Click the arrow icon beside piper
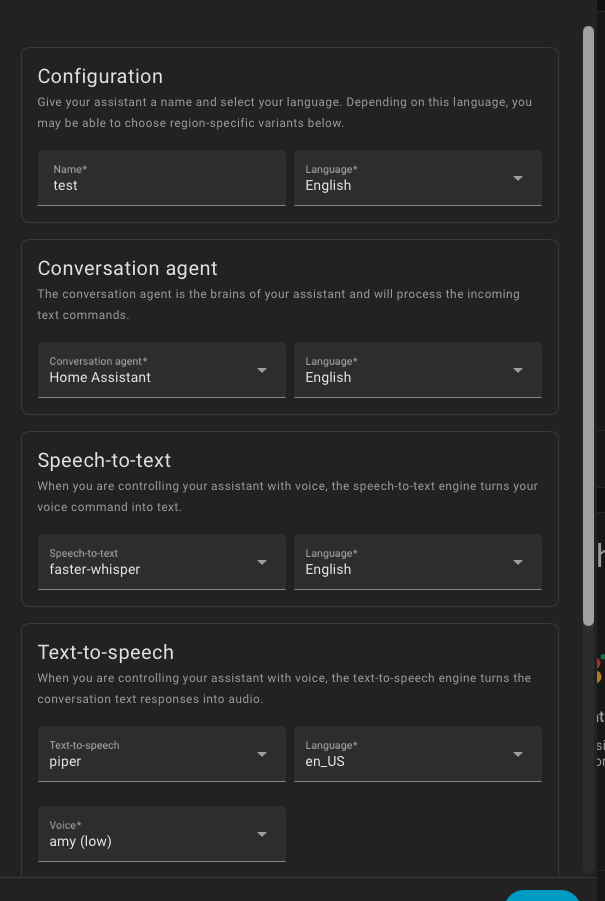Image resolution: width=605 pixels, height=901 pixels. (x=262, y=754)
